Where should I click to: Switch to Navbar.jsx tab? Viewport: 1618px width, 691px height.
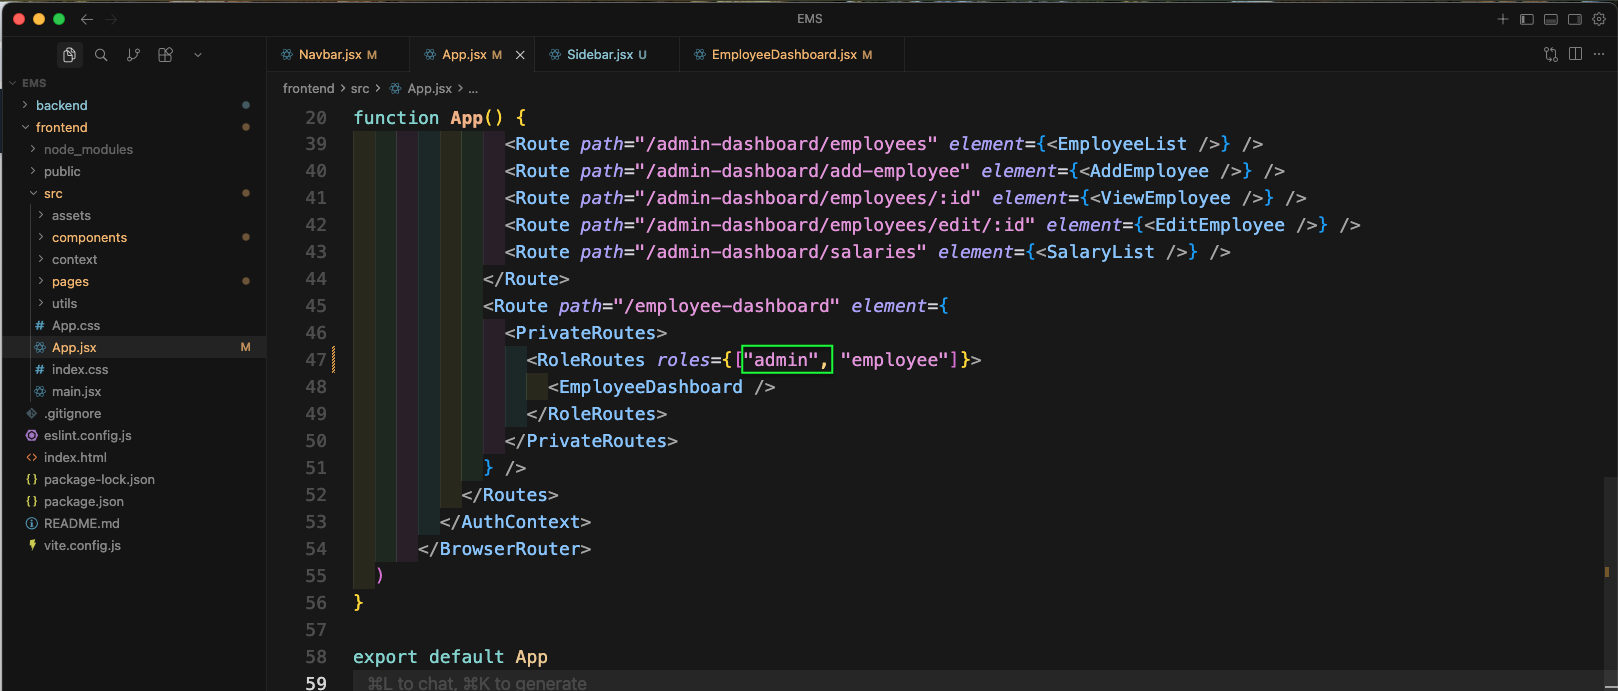click(x=338, y=55)
